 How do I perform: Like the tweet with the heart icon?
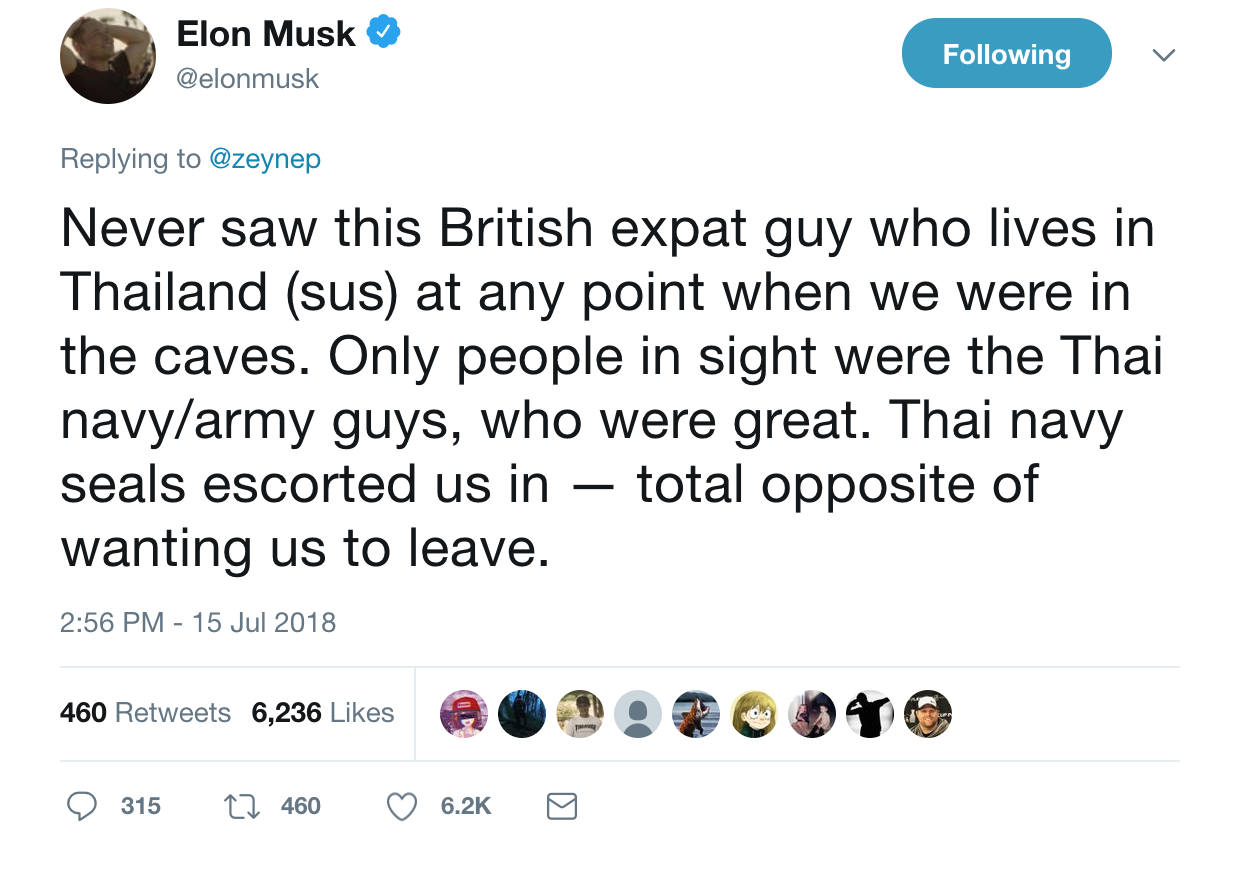point(402,806)
